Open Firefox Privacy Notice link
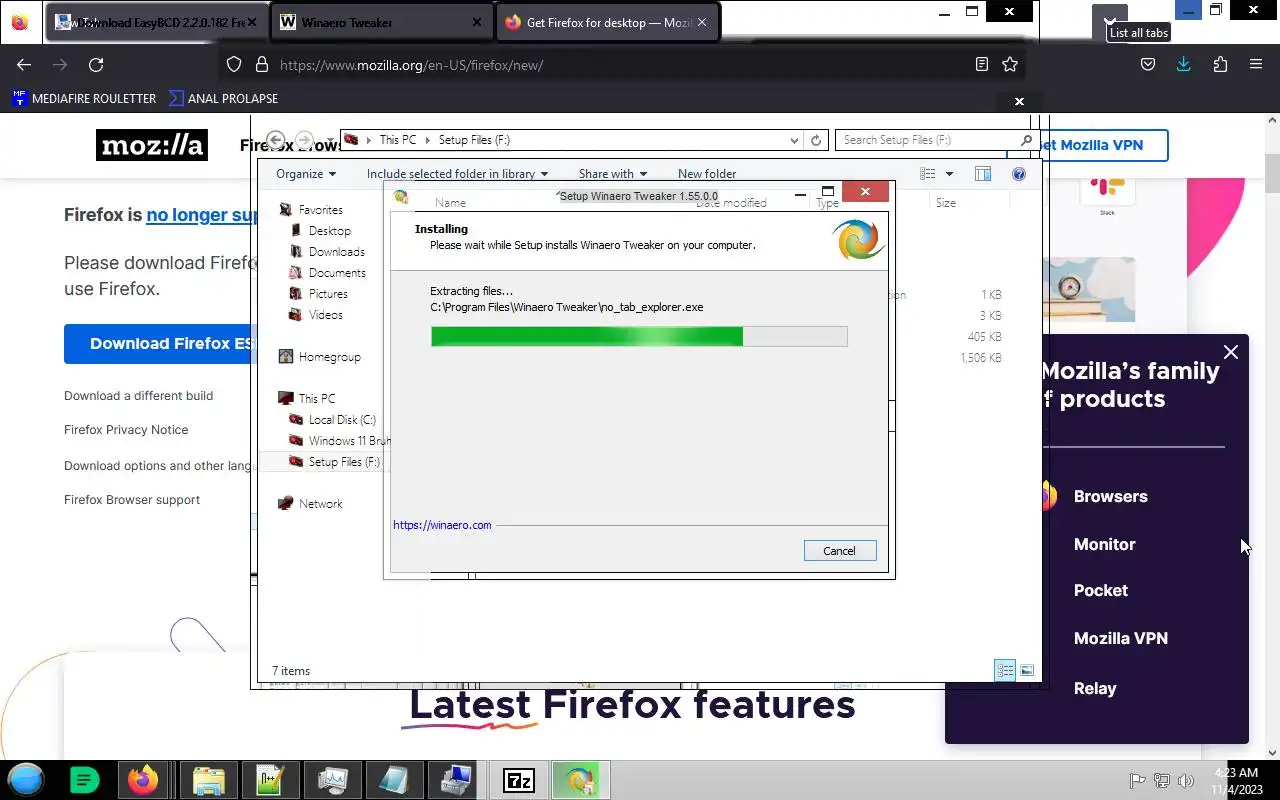Image resolution: width=1280 pixels, height=800 pixels. click(126, 429)
